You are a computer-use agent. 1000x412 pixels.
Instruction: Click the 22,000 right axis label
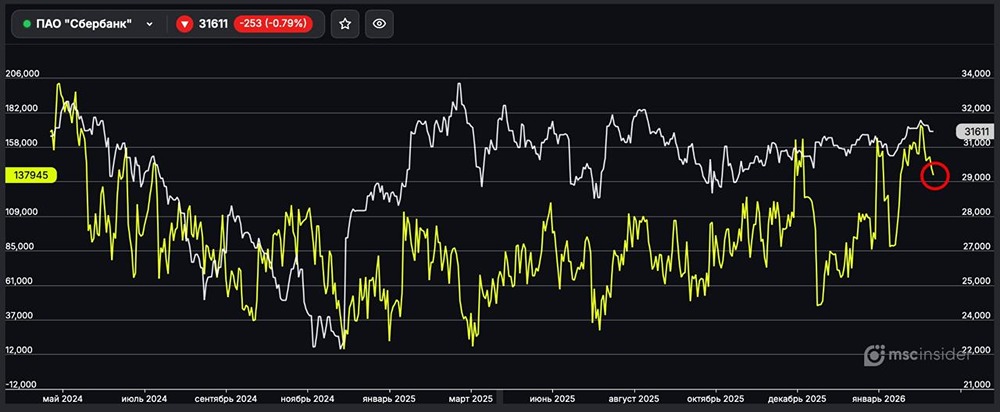(x=976, y=351)
